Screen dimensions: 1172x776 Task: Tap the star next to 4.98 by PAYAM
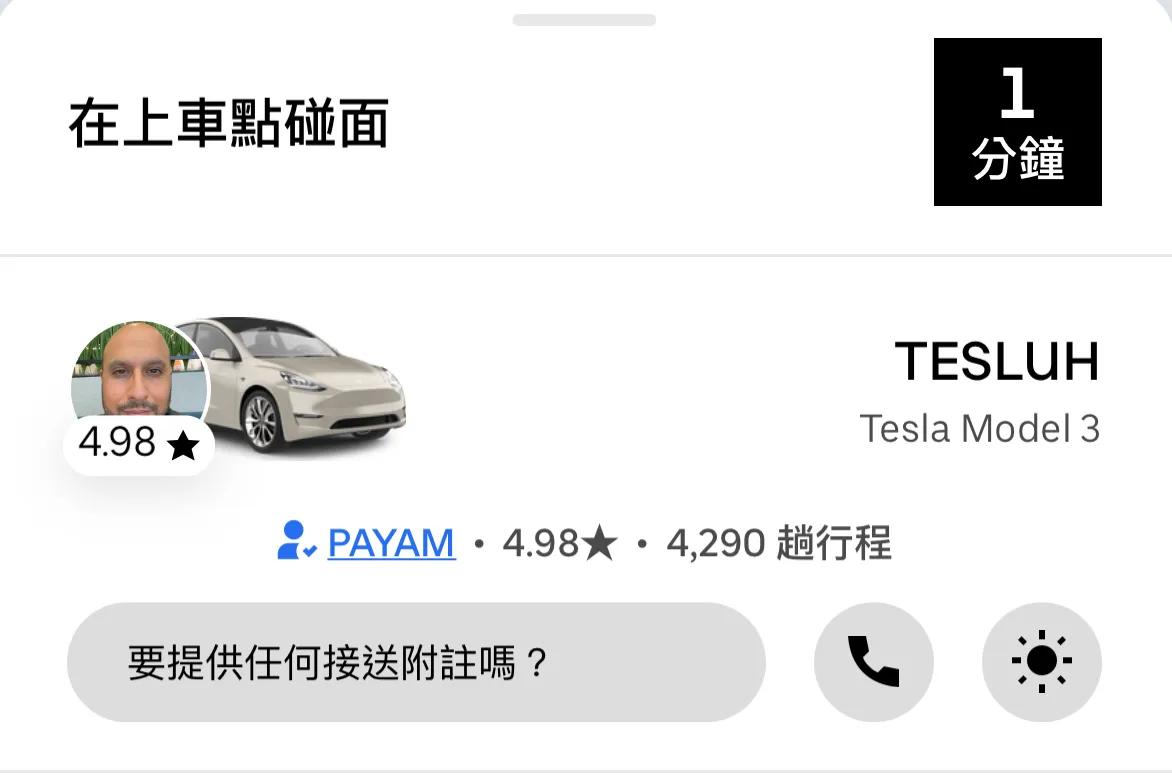[600, 543]
